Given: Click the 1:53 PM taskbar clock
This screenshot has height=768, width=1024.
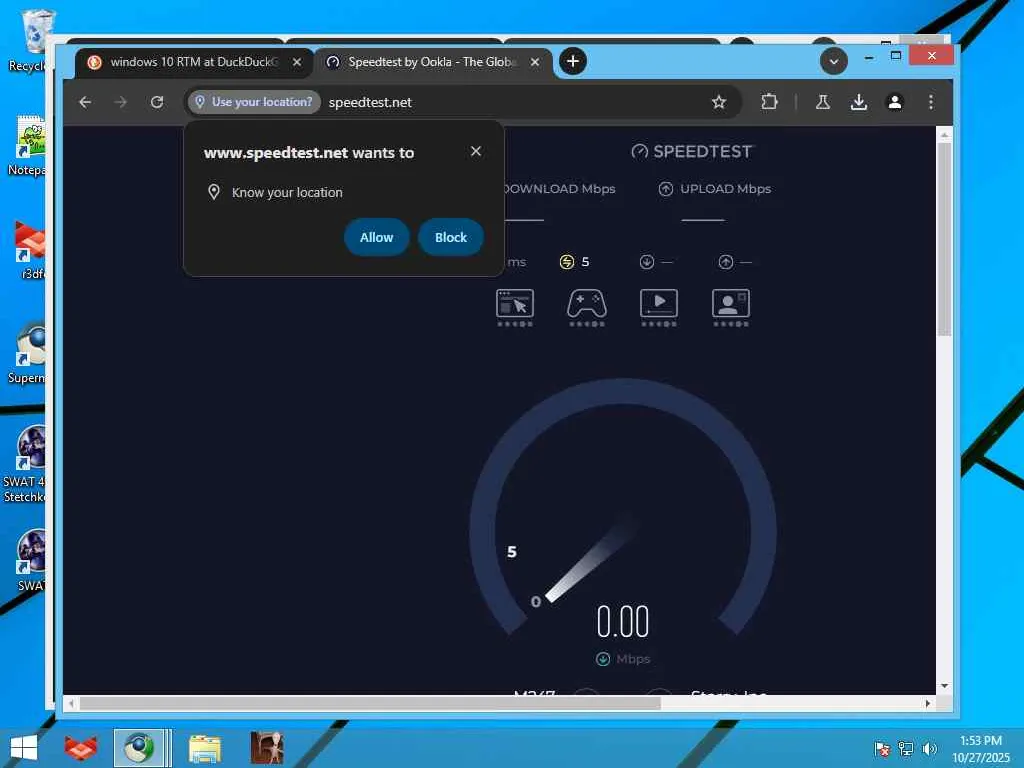Looking at the screenshot, I should (980, 741).
